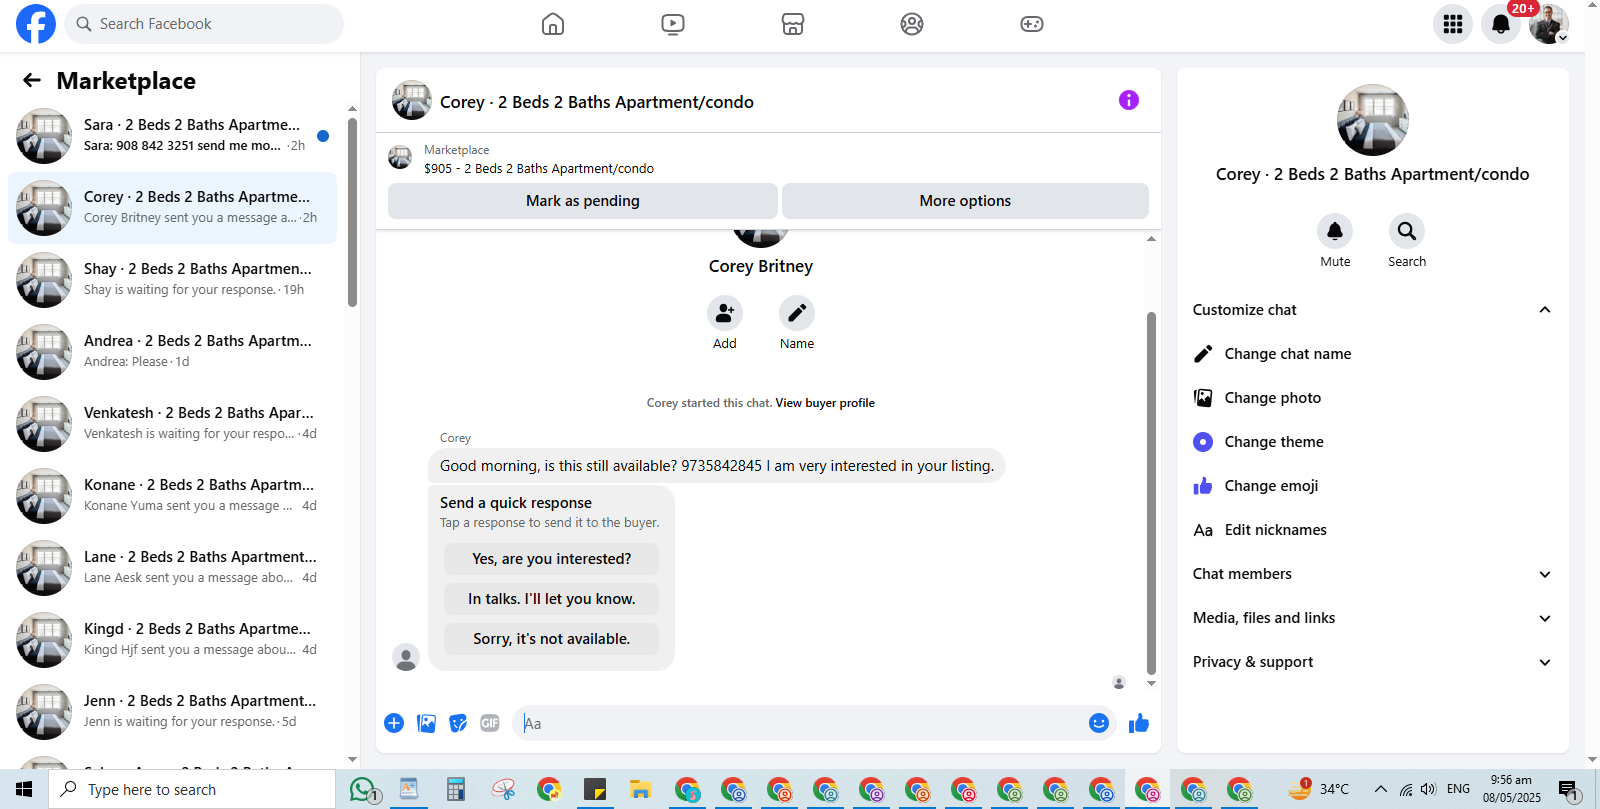Viewport: 1600px width, 809px height.
Task: Select Change emoji option
Action: pos(1372,486)
